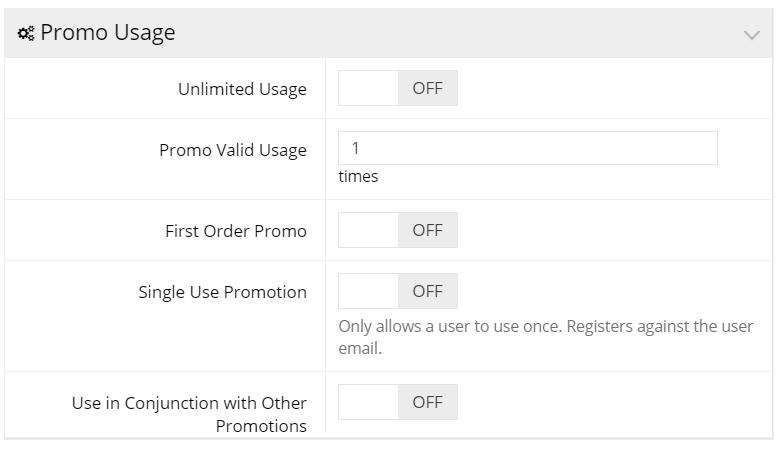
Task: Click OFF text on First Order Promo
Action: pos(427,230)
